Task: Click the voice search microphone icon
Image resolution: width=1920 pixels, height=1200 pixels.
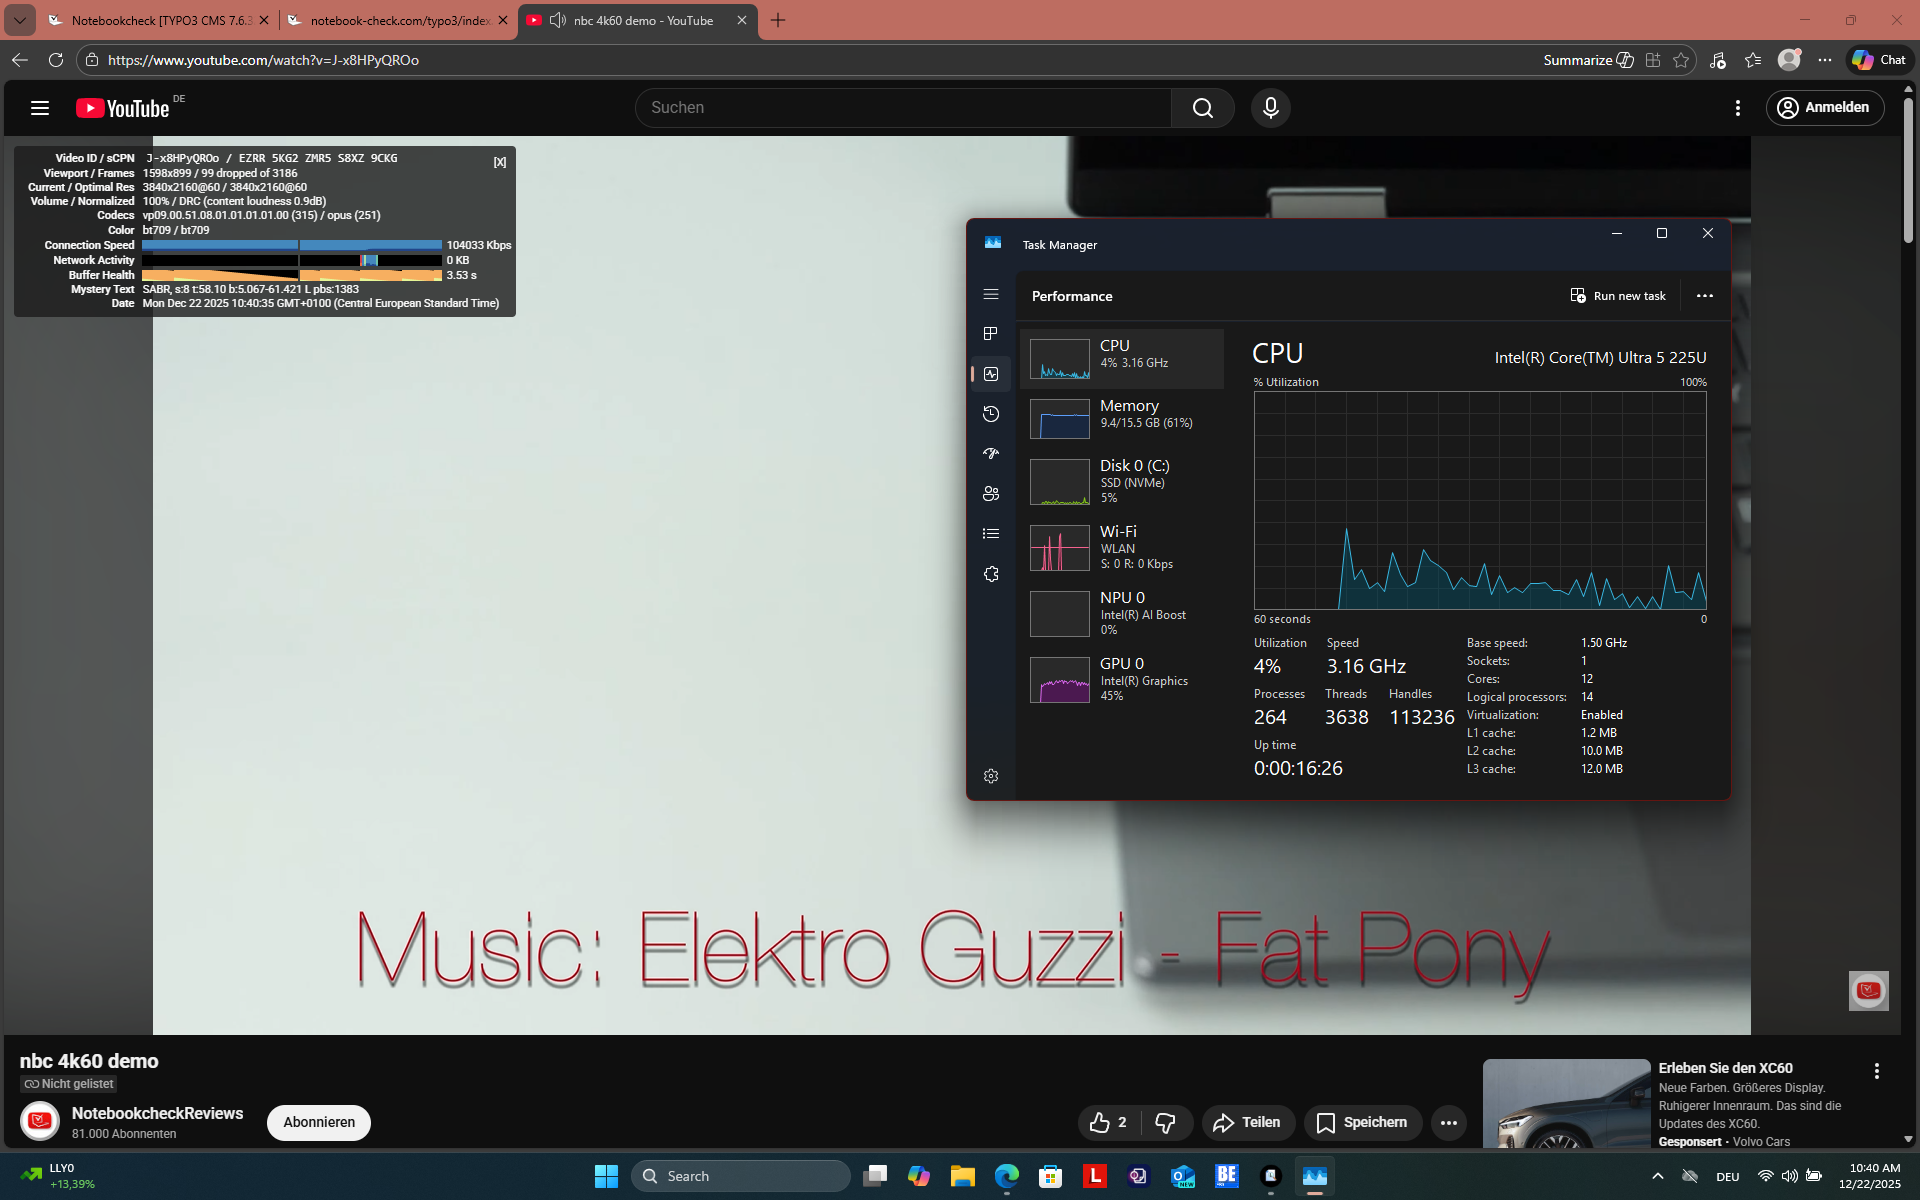Action: coord(1270,108)
